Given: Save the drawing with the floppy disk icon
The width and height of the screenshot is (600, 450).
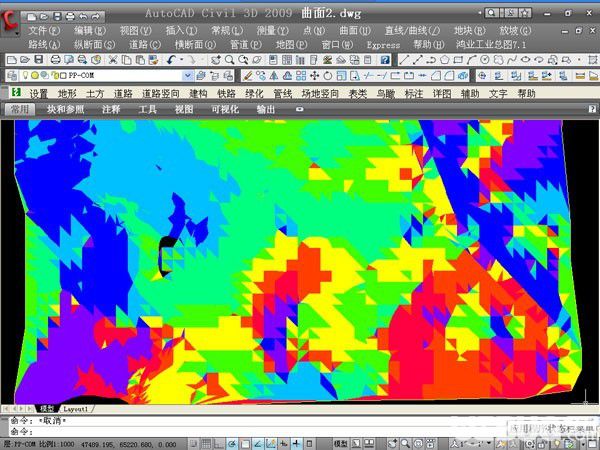Looking at the screenshot, I should [39, 60].
